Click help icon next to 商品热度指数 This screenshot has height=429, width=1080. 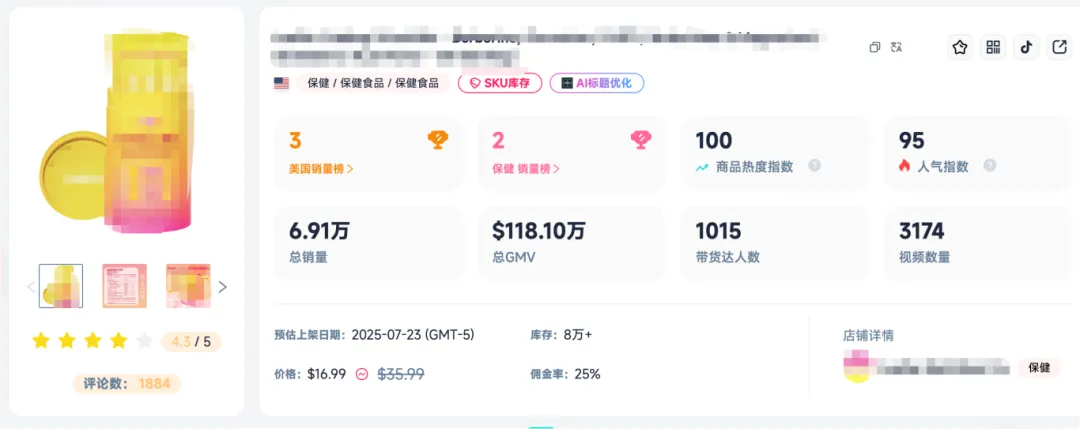click(814, 166)
